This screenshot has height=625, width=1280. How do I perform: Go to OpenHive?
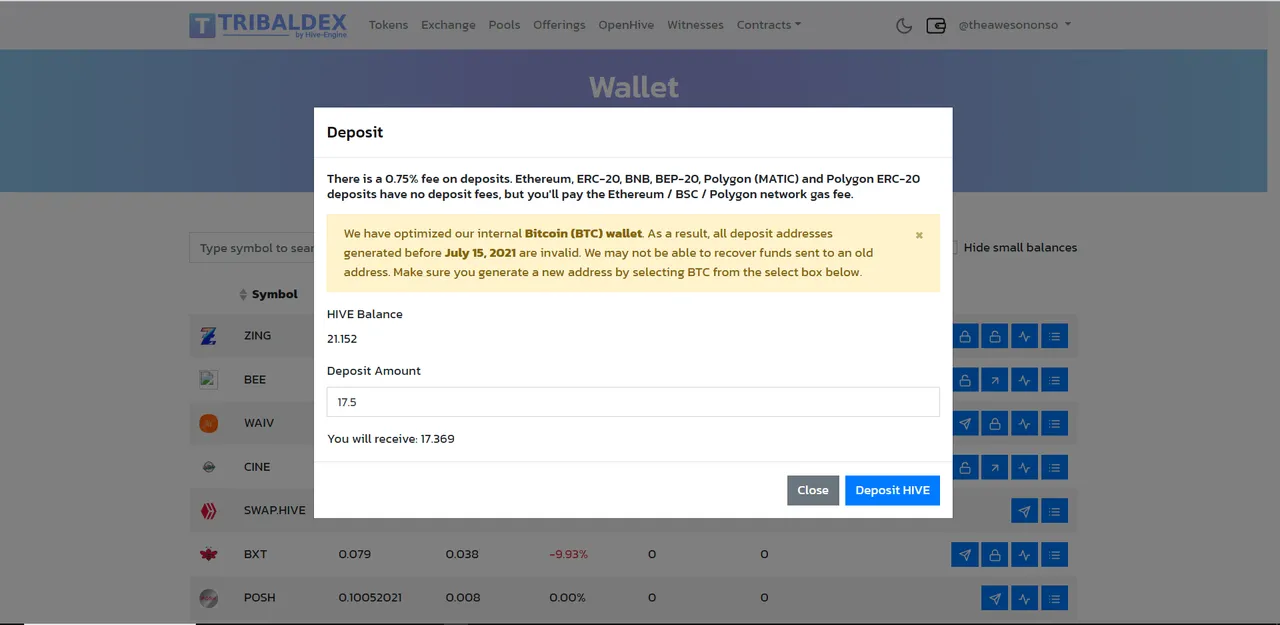pyautogui.click(x=626, y=25)
